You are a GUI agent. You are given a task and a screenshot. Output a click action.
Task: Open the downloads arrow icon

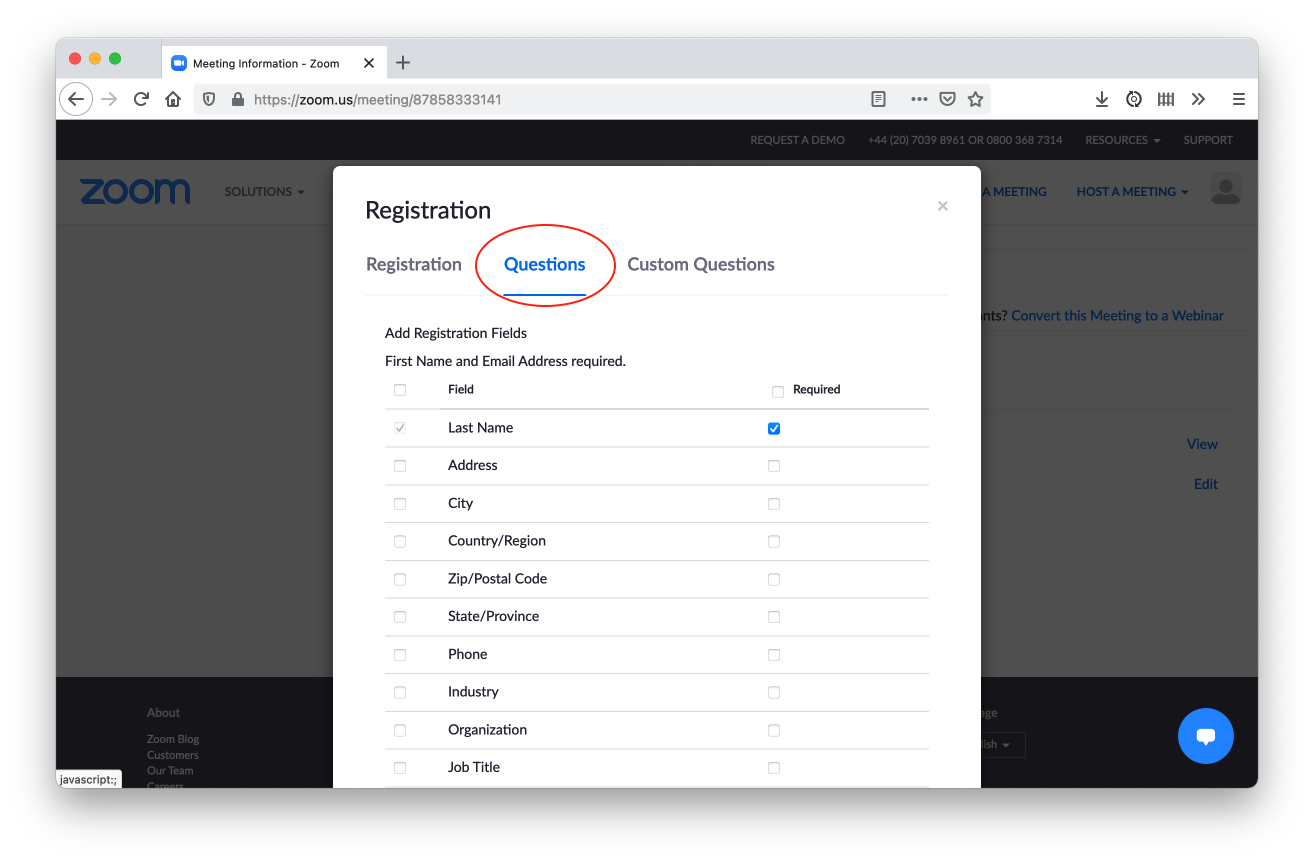point(1101,99)
